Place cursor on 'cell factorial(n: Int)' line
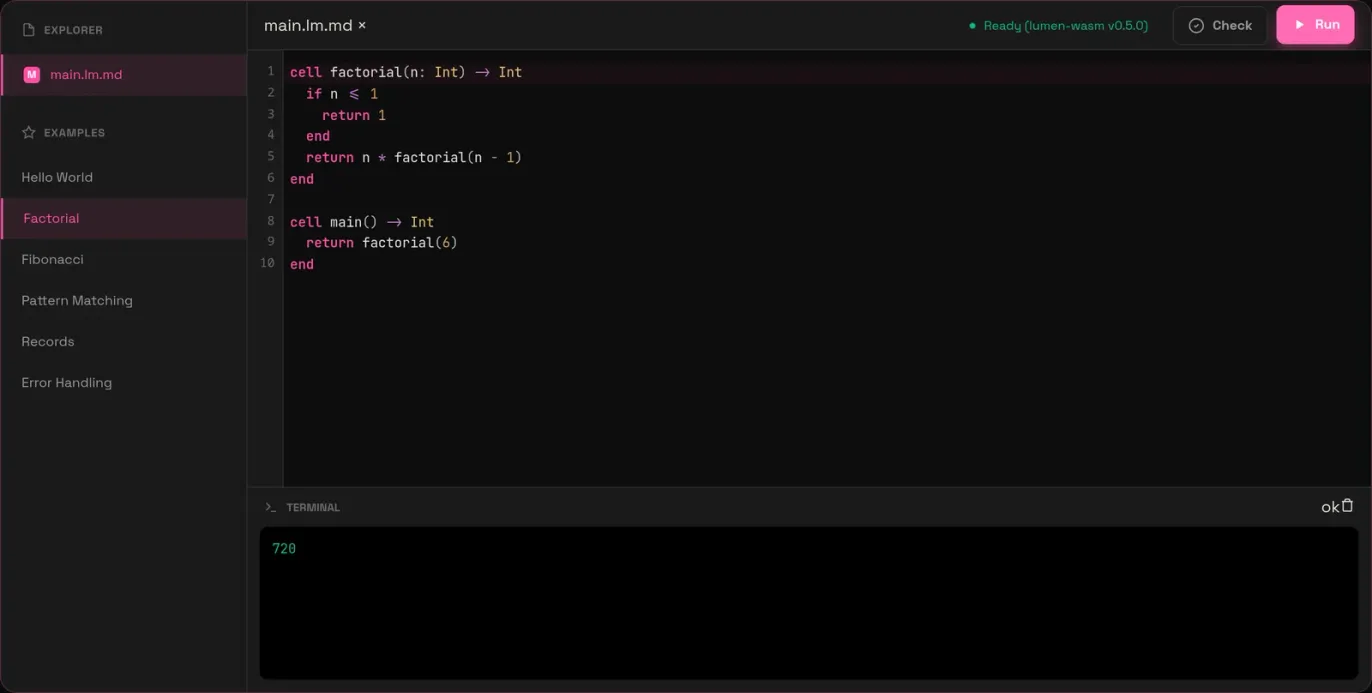The width and height of the screenshot is (1372, 693). (x=406, y=72)
